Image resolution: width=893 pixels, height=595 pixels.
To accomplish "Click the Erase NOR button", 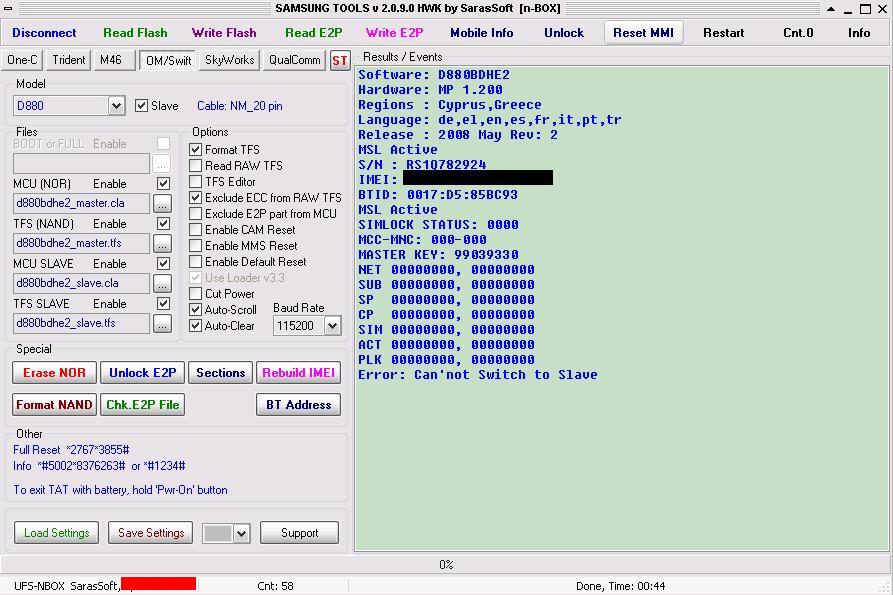I will (54, 372).
